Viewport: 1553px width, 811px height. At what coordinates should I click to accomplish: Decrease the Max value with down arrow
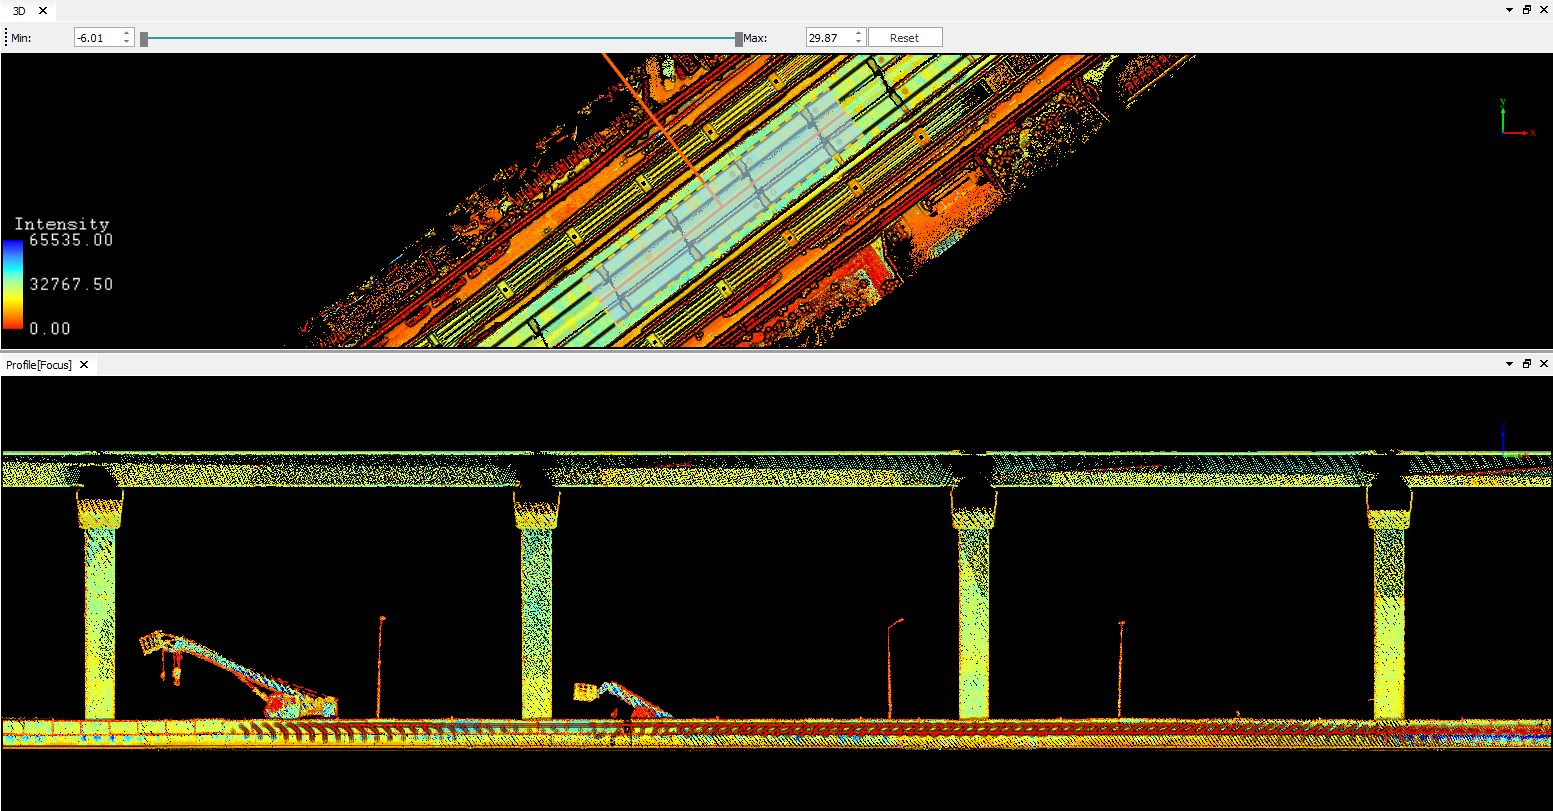[x=858, y=42]
